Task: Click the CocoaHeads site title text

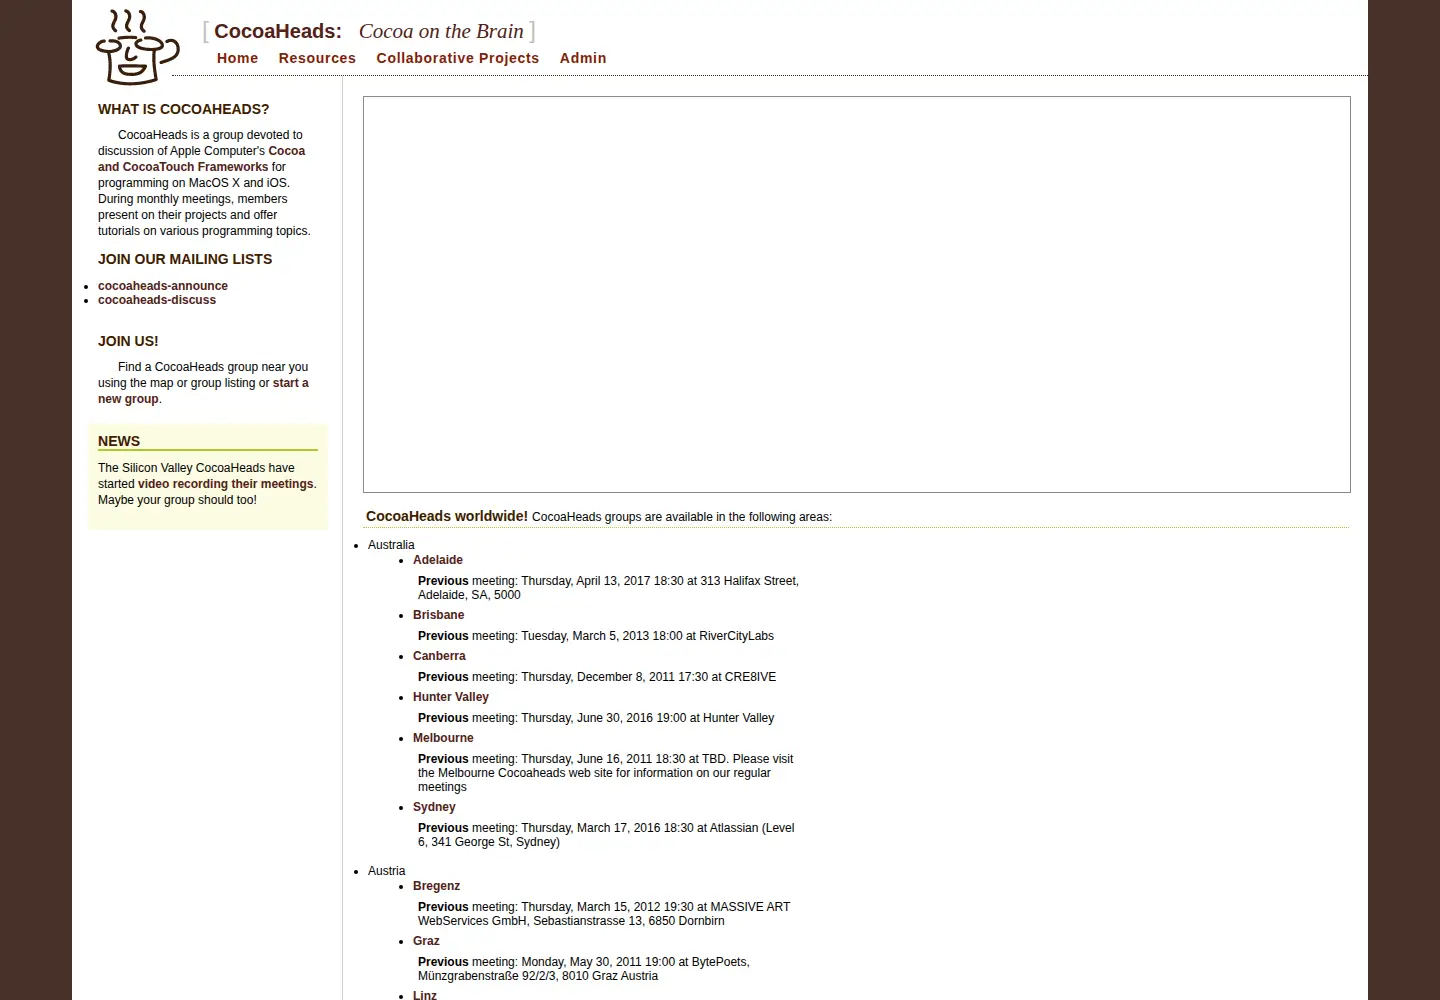Action: (x=278, y=31)
